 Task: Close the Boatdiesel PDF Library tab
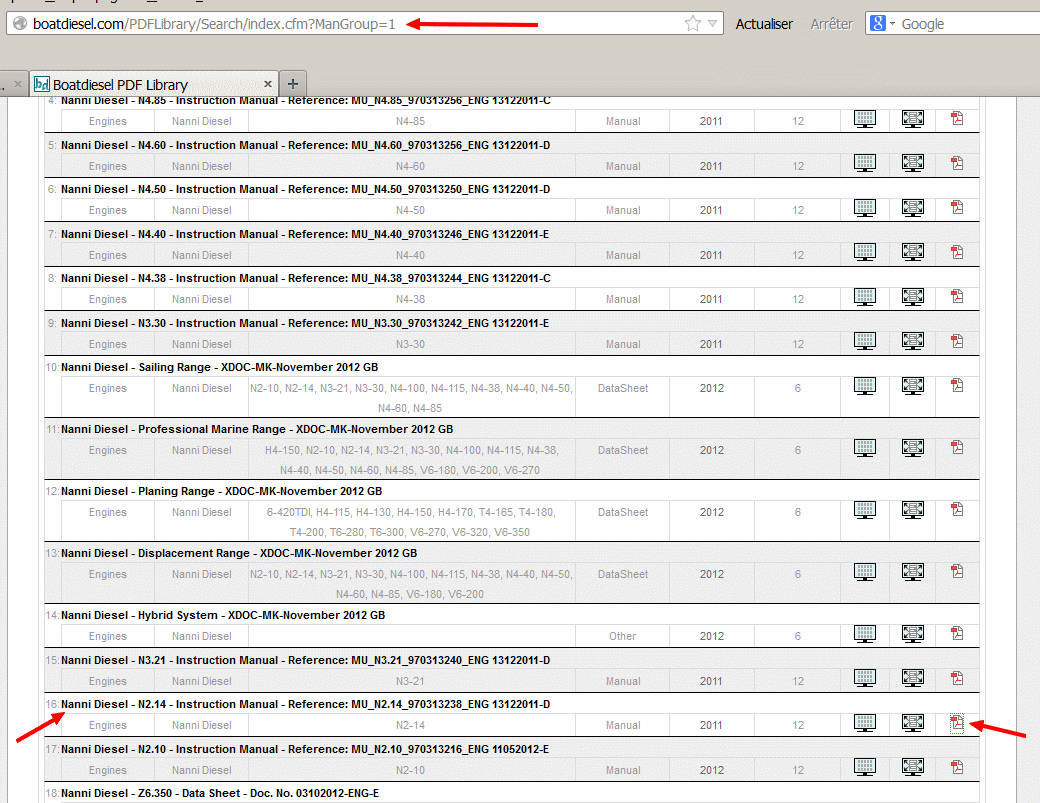coord(268,84)
